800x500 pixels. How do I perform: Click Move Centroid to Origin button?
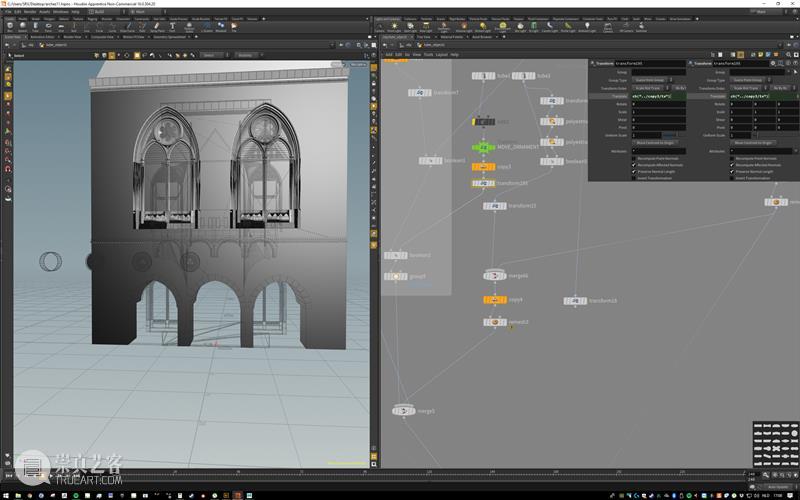point(655,142)
